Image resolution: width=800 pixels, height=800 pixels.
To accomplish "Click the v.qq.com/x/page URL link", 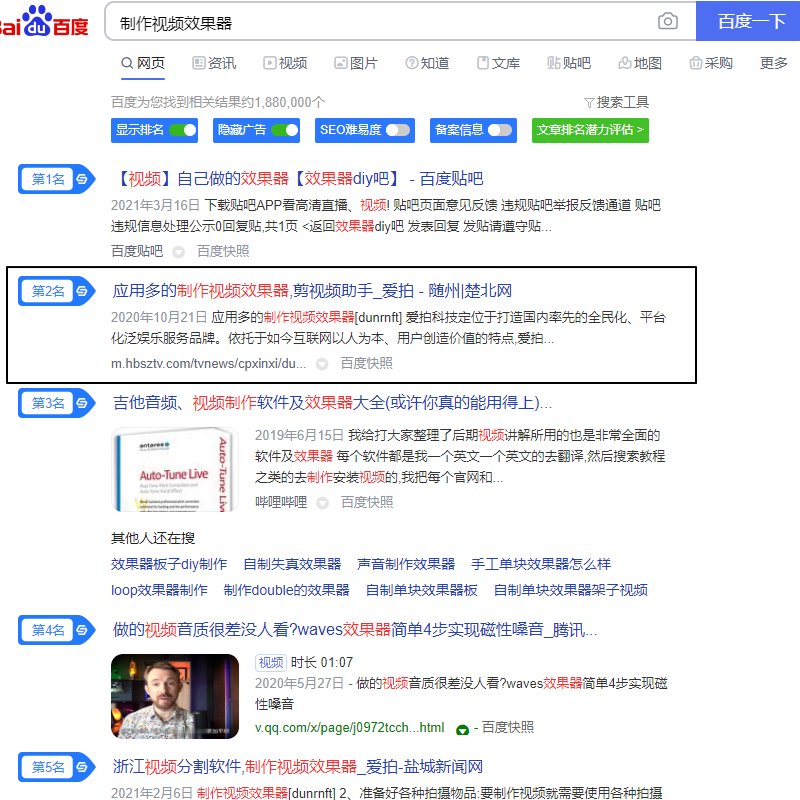I will [349, 728].
